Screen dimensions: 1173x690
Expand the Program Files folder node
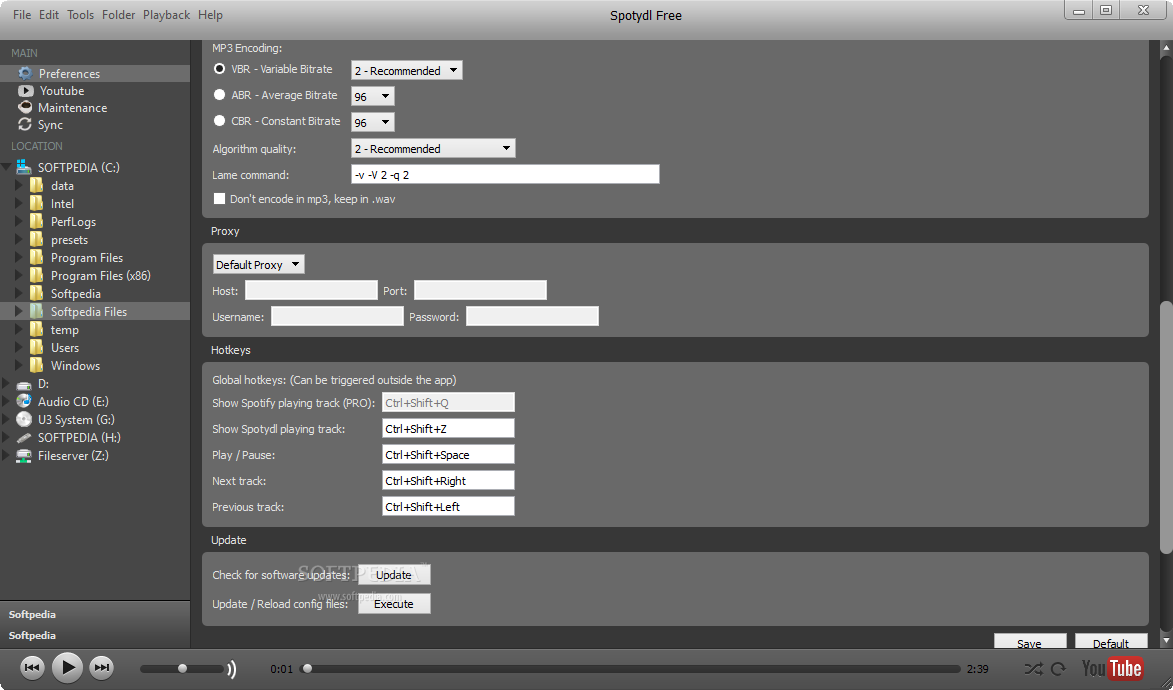click(19, 257)
